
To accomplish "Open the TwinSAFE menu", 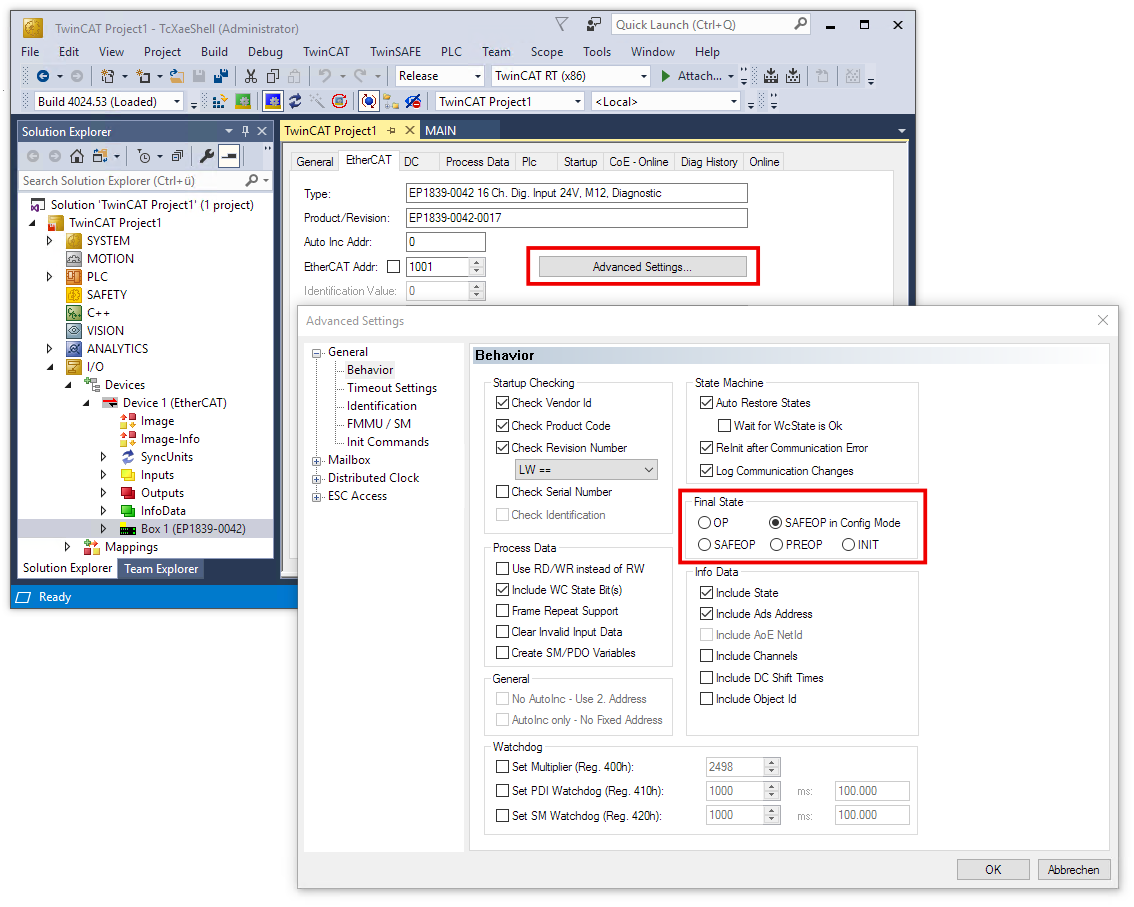I will (394, 51).
